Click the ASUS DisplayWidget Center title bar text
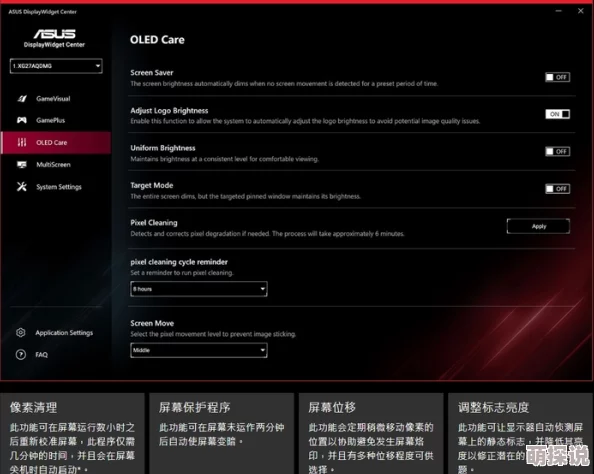 click(x=42, y=12)
